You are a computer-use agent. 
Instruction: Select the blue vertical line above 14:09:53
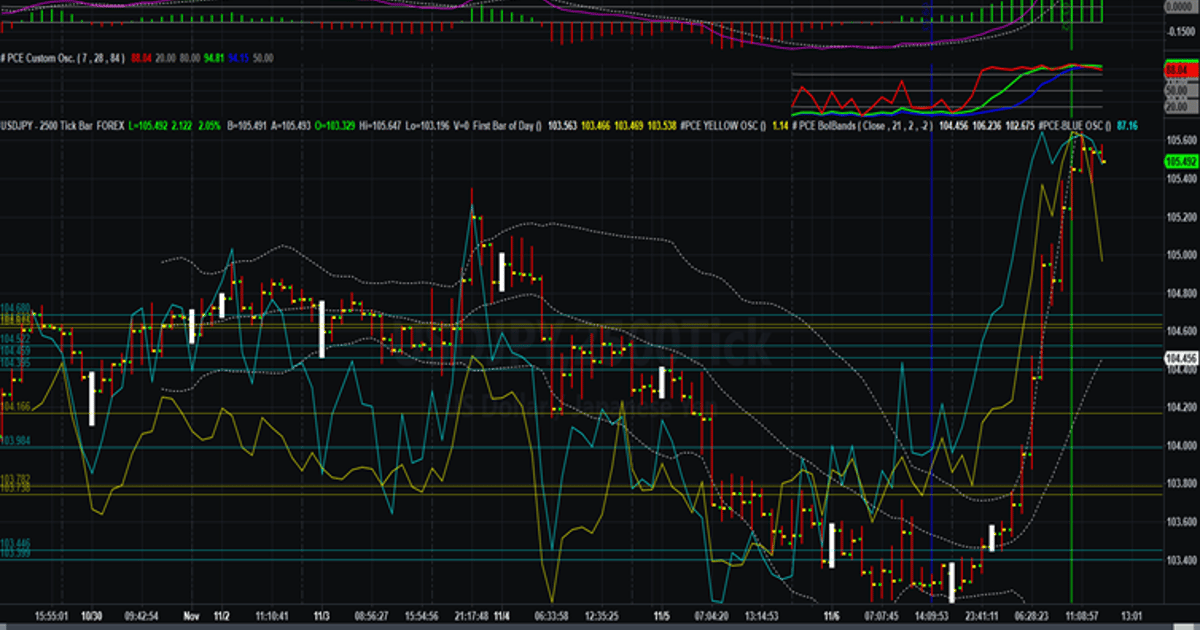point(932,300)
